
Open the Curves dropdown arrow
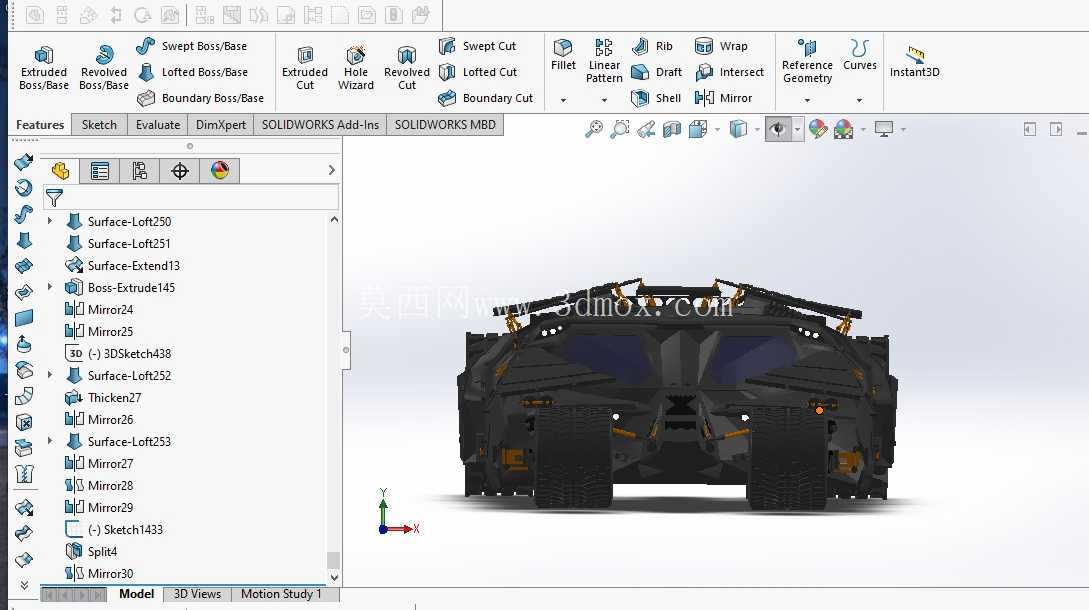coord(859,100)
